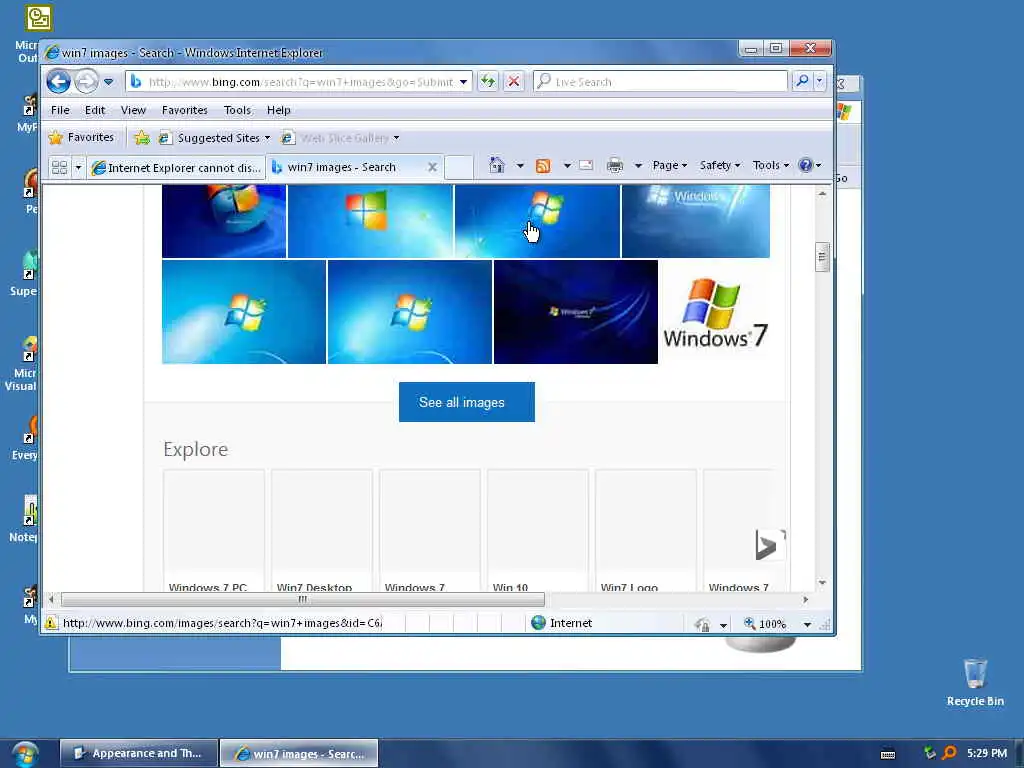Expand the tab list dropdown arrow
1024x768 pixels.
(78, 167)
